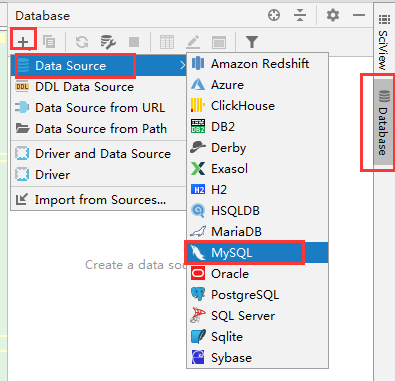Click Import from Sources...
395x381 pixels.
coord(99,200)
